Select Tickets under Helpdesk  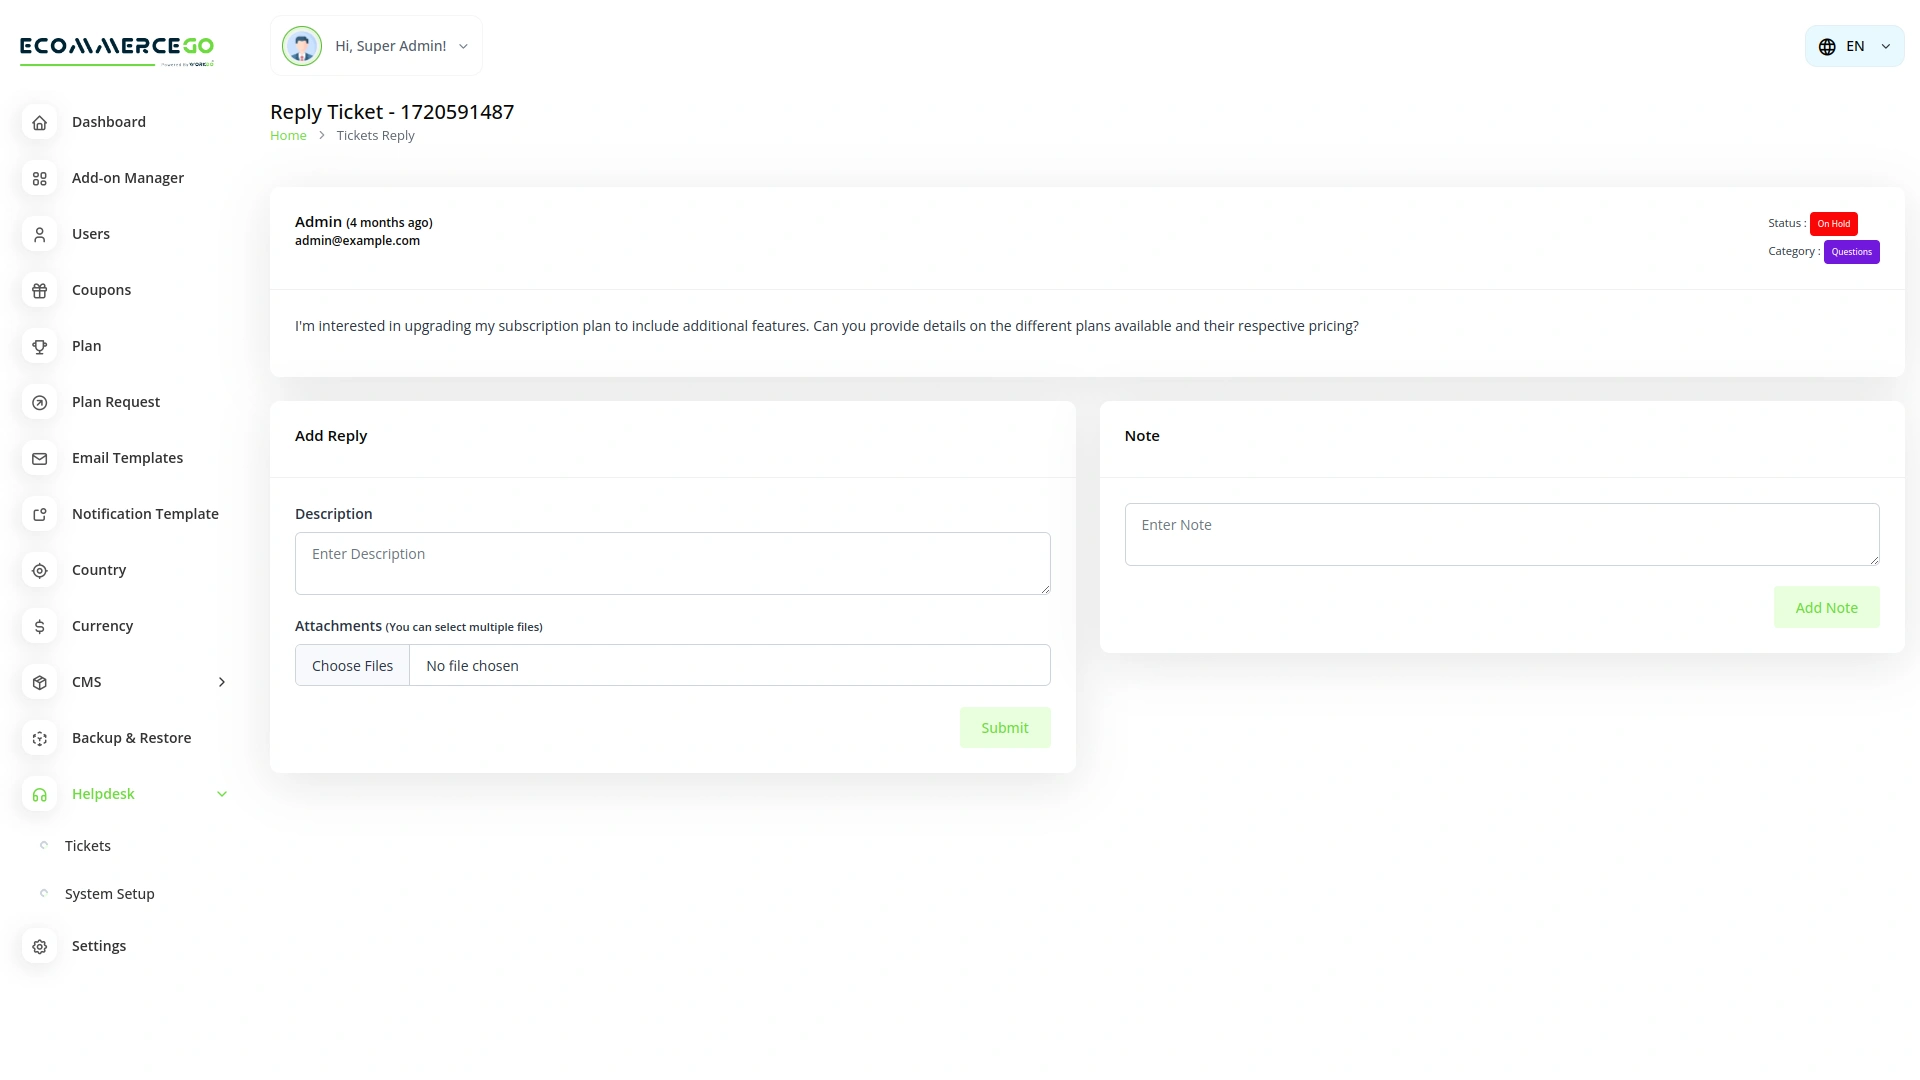tap(89, 845)
